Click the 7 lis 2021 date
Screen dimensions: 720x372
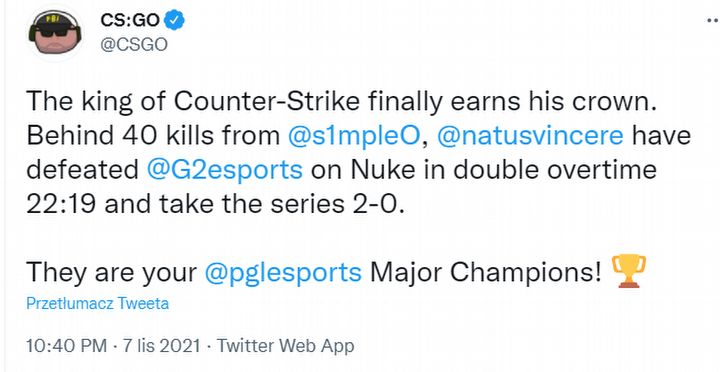click(x=161, y=346)
